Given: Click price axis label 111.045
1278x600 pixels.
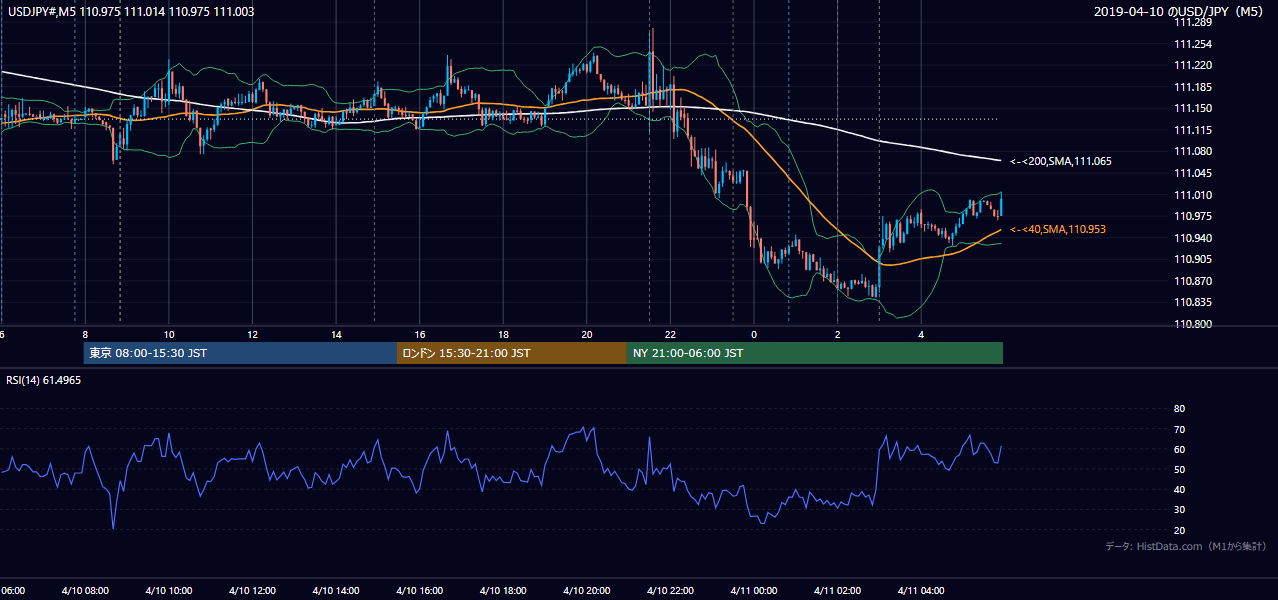Looking at the screenshot, I should point(1194,173).
